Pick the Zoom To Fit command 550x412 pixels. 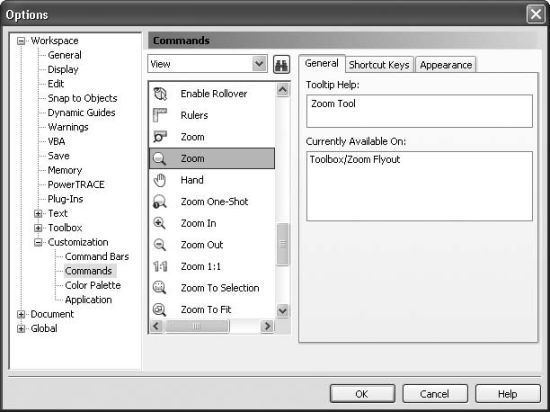(x=206, y=310)
